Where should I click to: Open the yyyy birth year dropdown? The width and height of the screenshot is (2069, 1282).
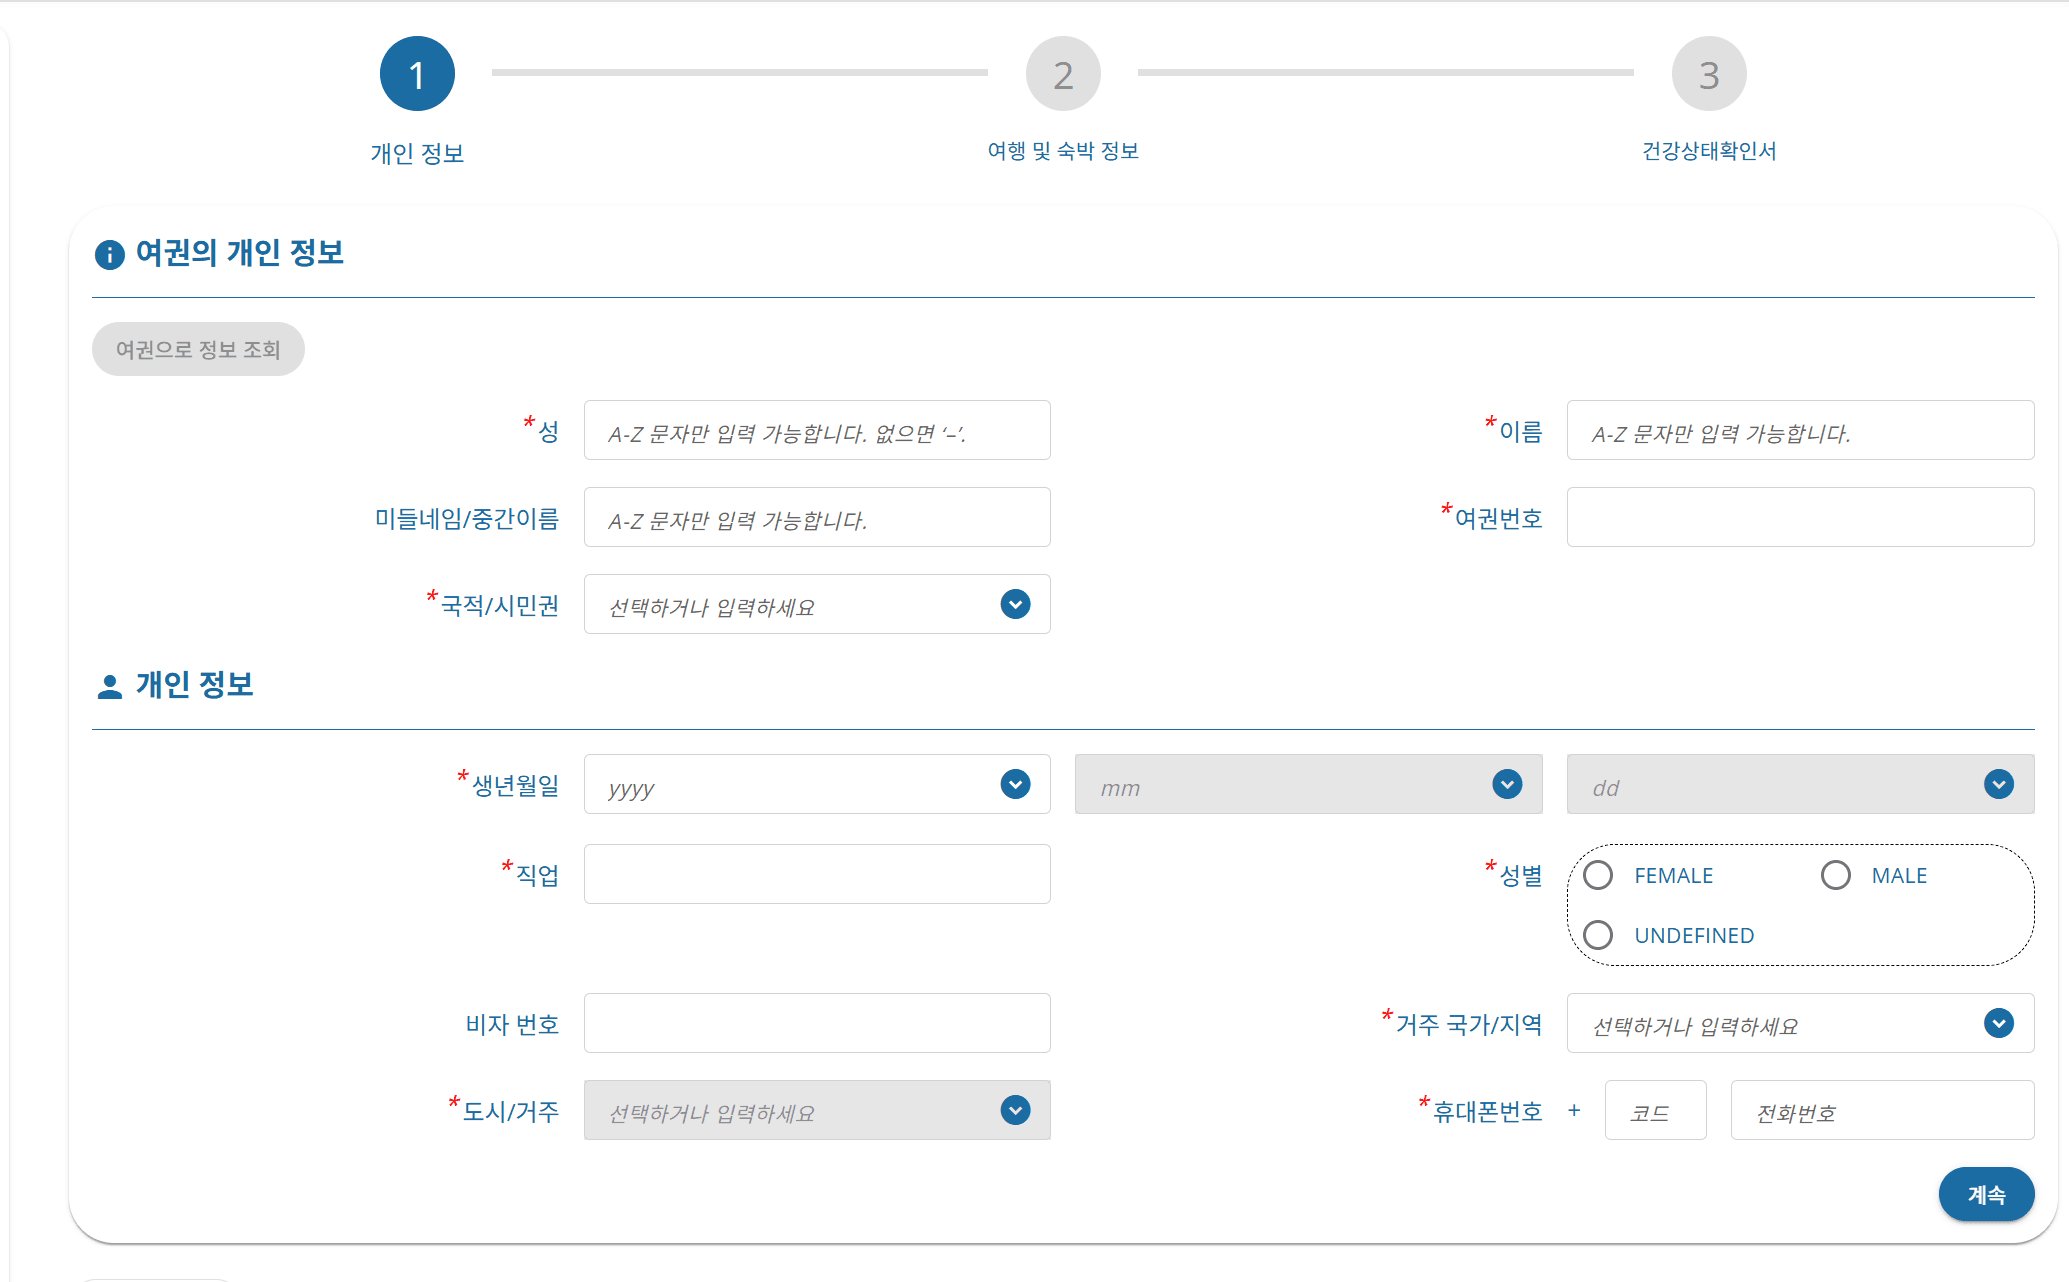[816, 785]
